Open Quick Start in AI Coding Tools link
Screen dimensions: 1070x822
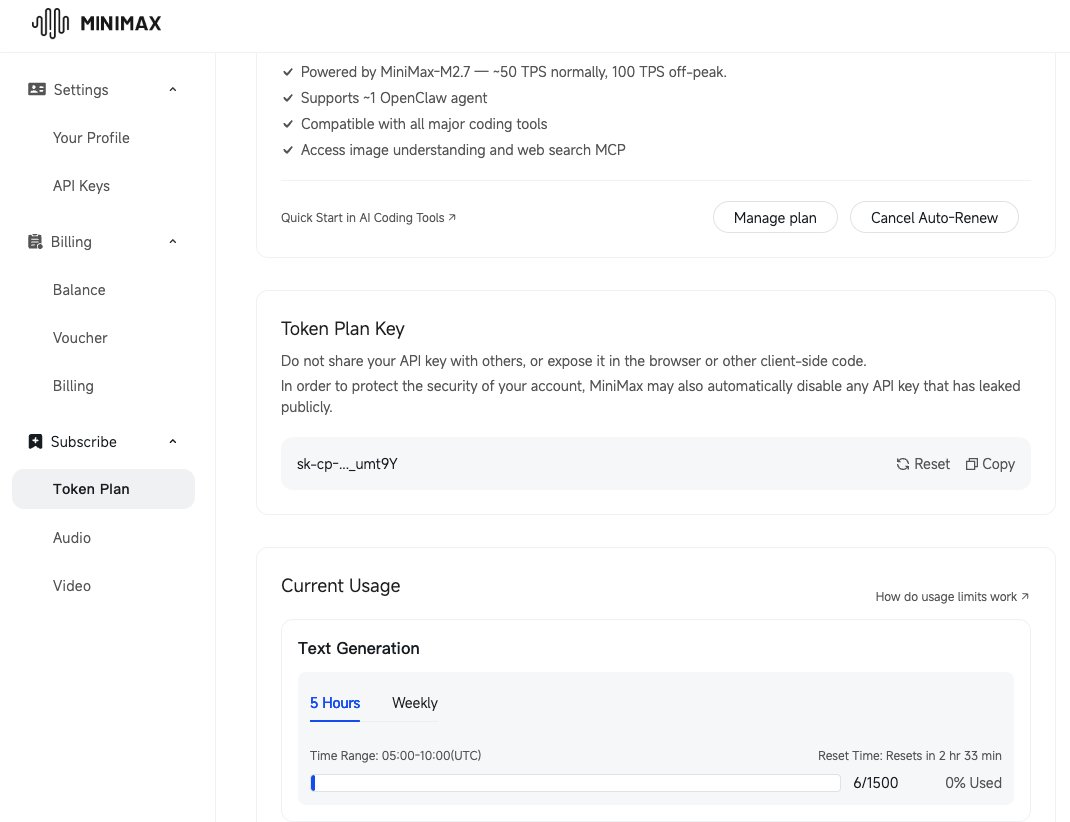pyautogui.click(x=368, y=218)
